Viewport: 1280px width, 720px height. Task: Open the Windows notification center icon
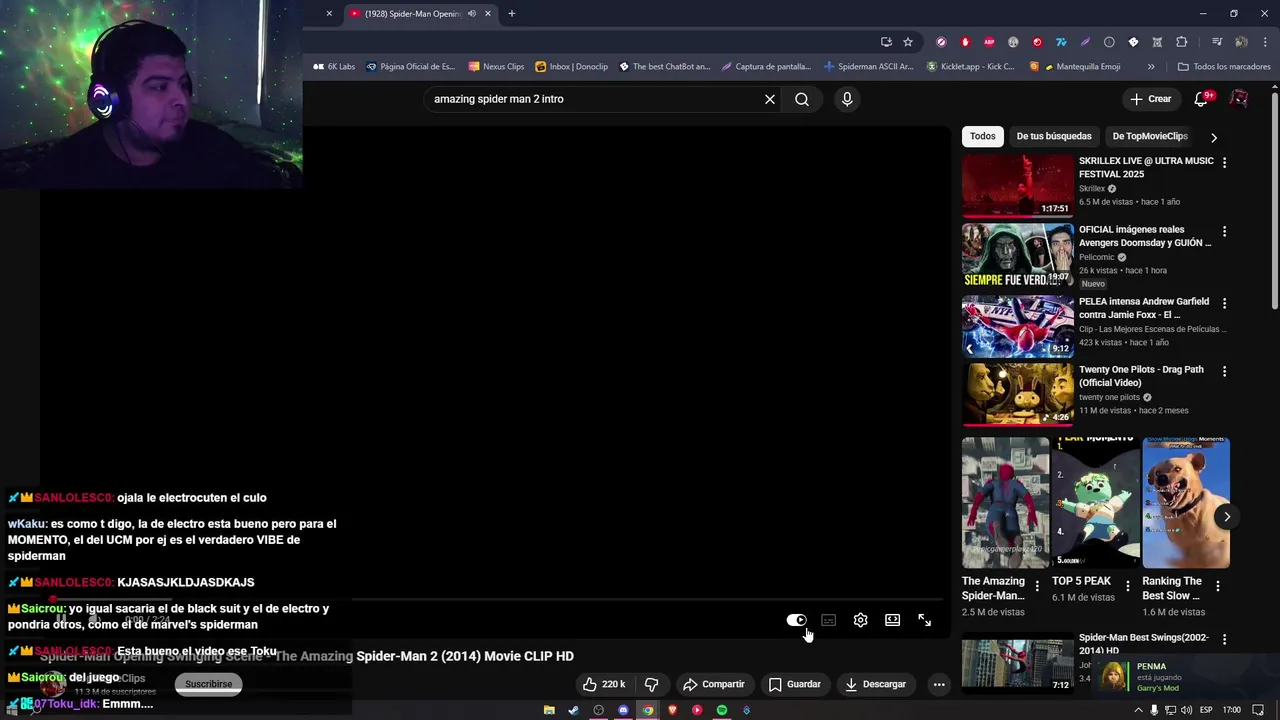tap(1257, 710)
